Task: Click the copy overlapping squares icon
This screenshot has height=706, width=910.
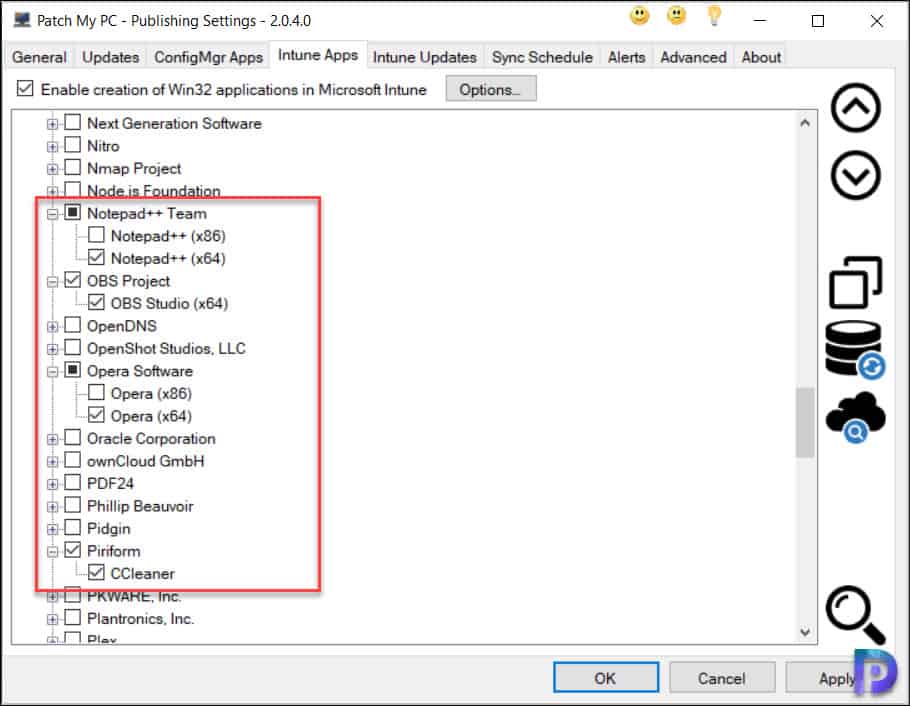Action: [855, 282]
